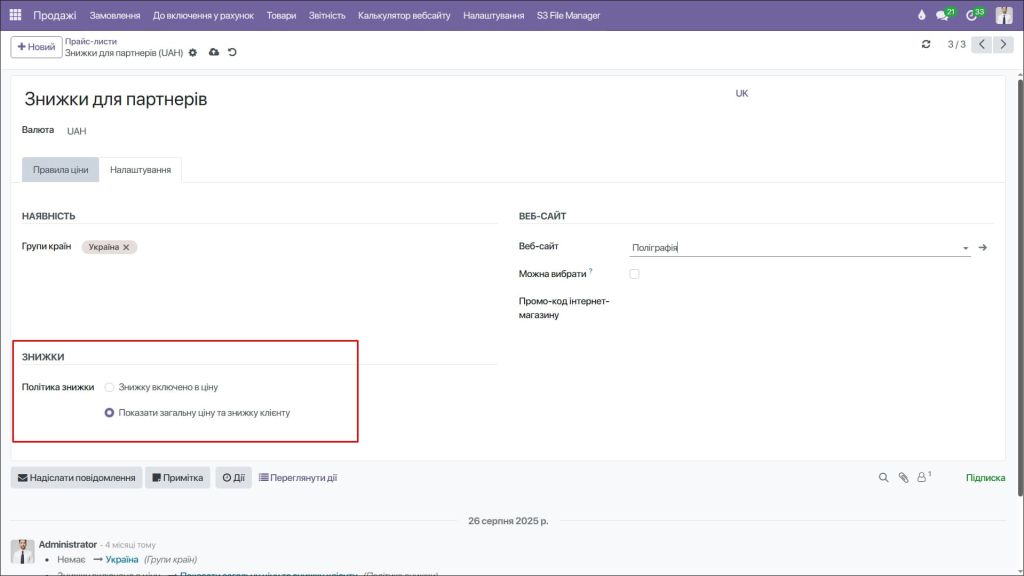Select 'Показати загальну ціну та знижку клієнту'
Image resolution: width=1024 pixels, height=576 pixels.
click(110, 412)
